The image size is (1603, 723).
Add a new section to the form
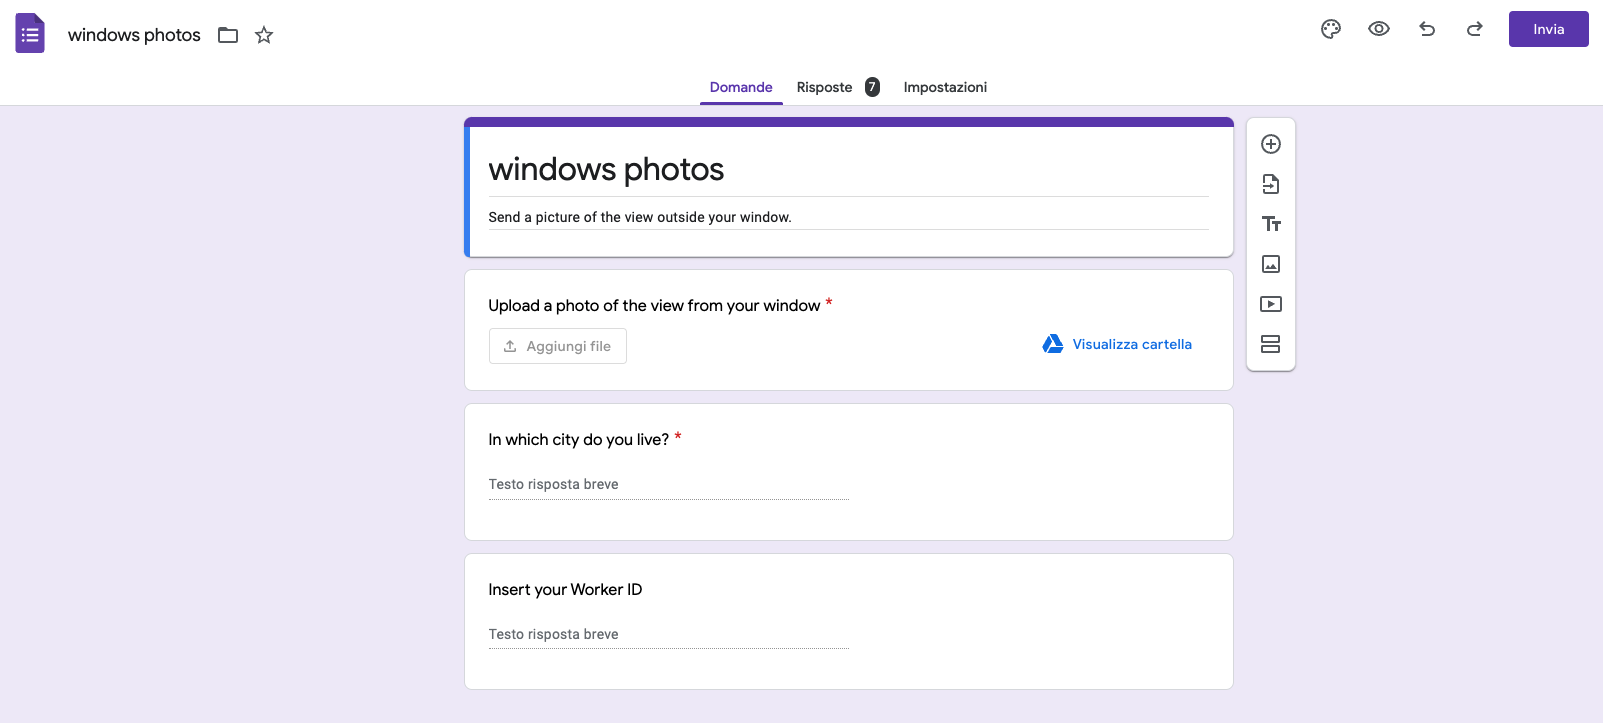[1271, 344]
